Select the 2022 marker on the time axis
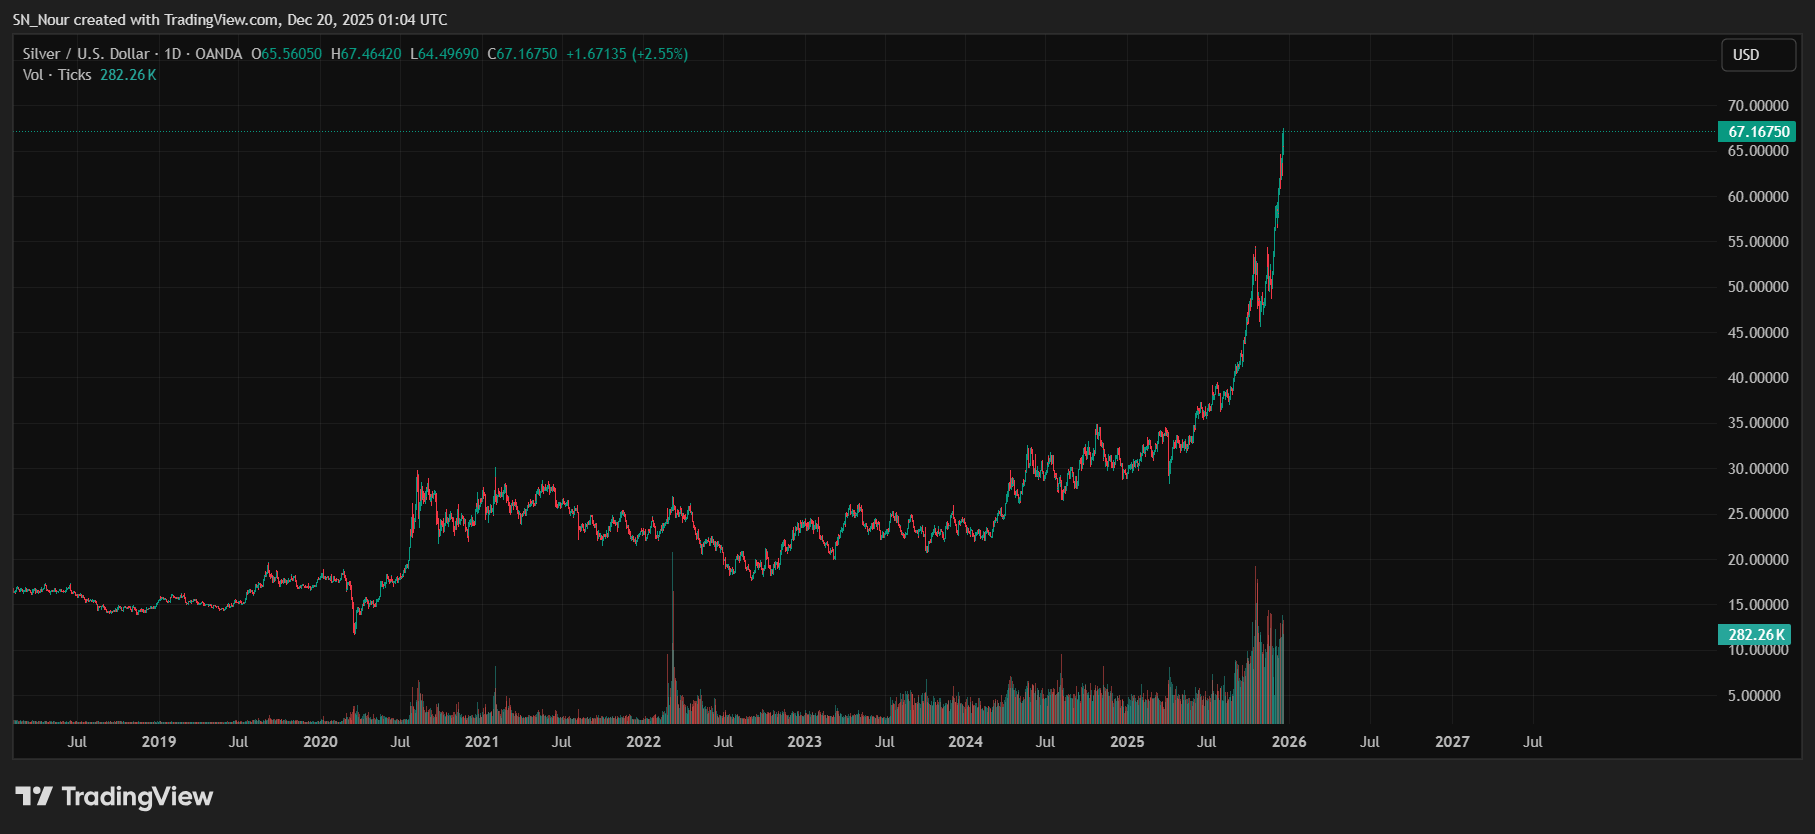 643,742
